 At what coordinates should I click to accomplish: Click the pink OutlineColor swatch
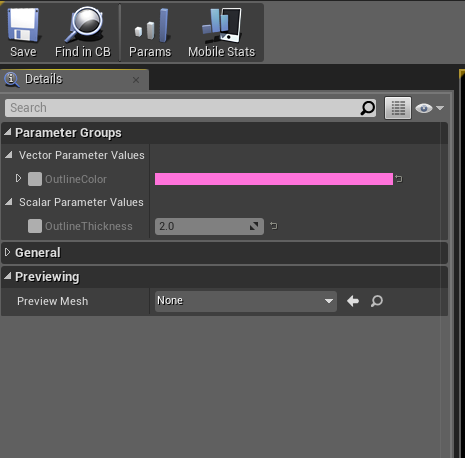tap(274, 179)
